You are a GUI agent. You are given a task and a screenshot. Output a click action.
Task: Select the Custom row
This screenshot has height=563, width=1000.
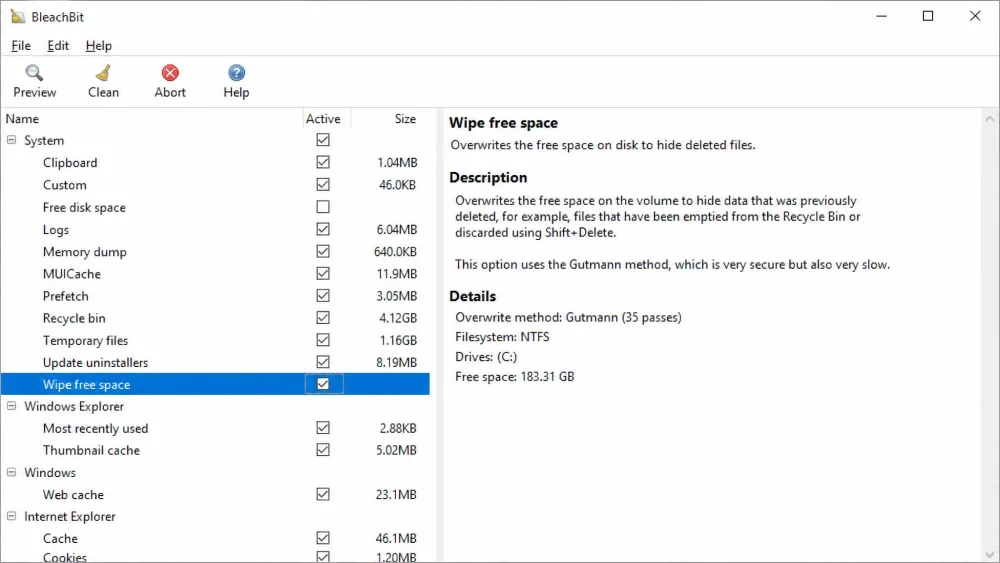tap(215, 185)
